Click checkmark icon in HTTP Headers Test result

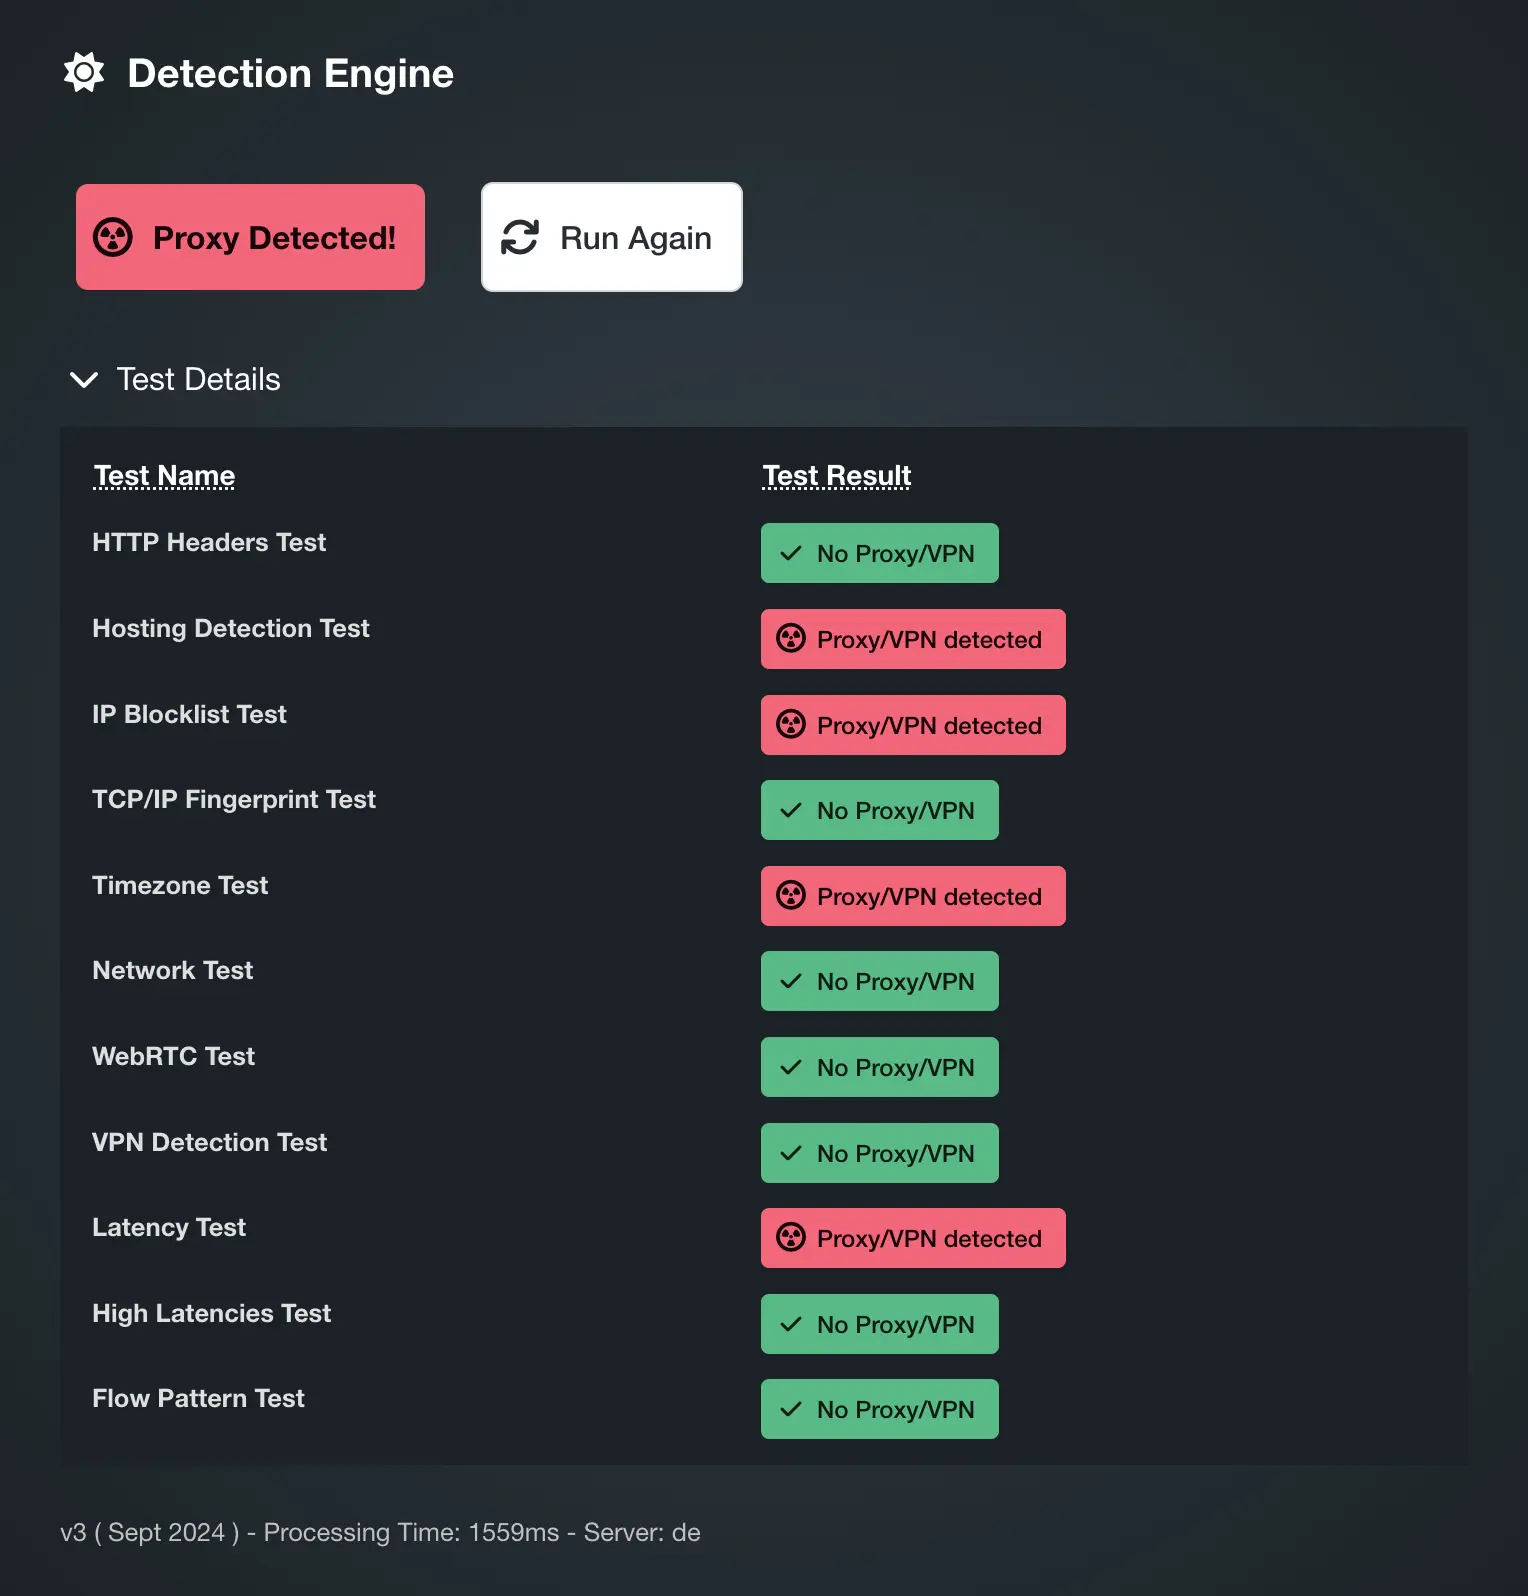point(791,553)
